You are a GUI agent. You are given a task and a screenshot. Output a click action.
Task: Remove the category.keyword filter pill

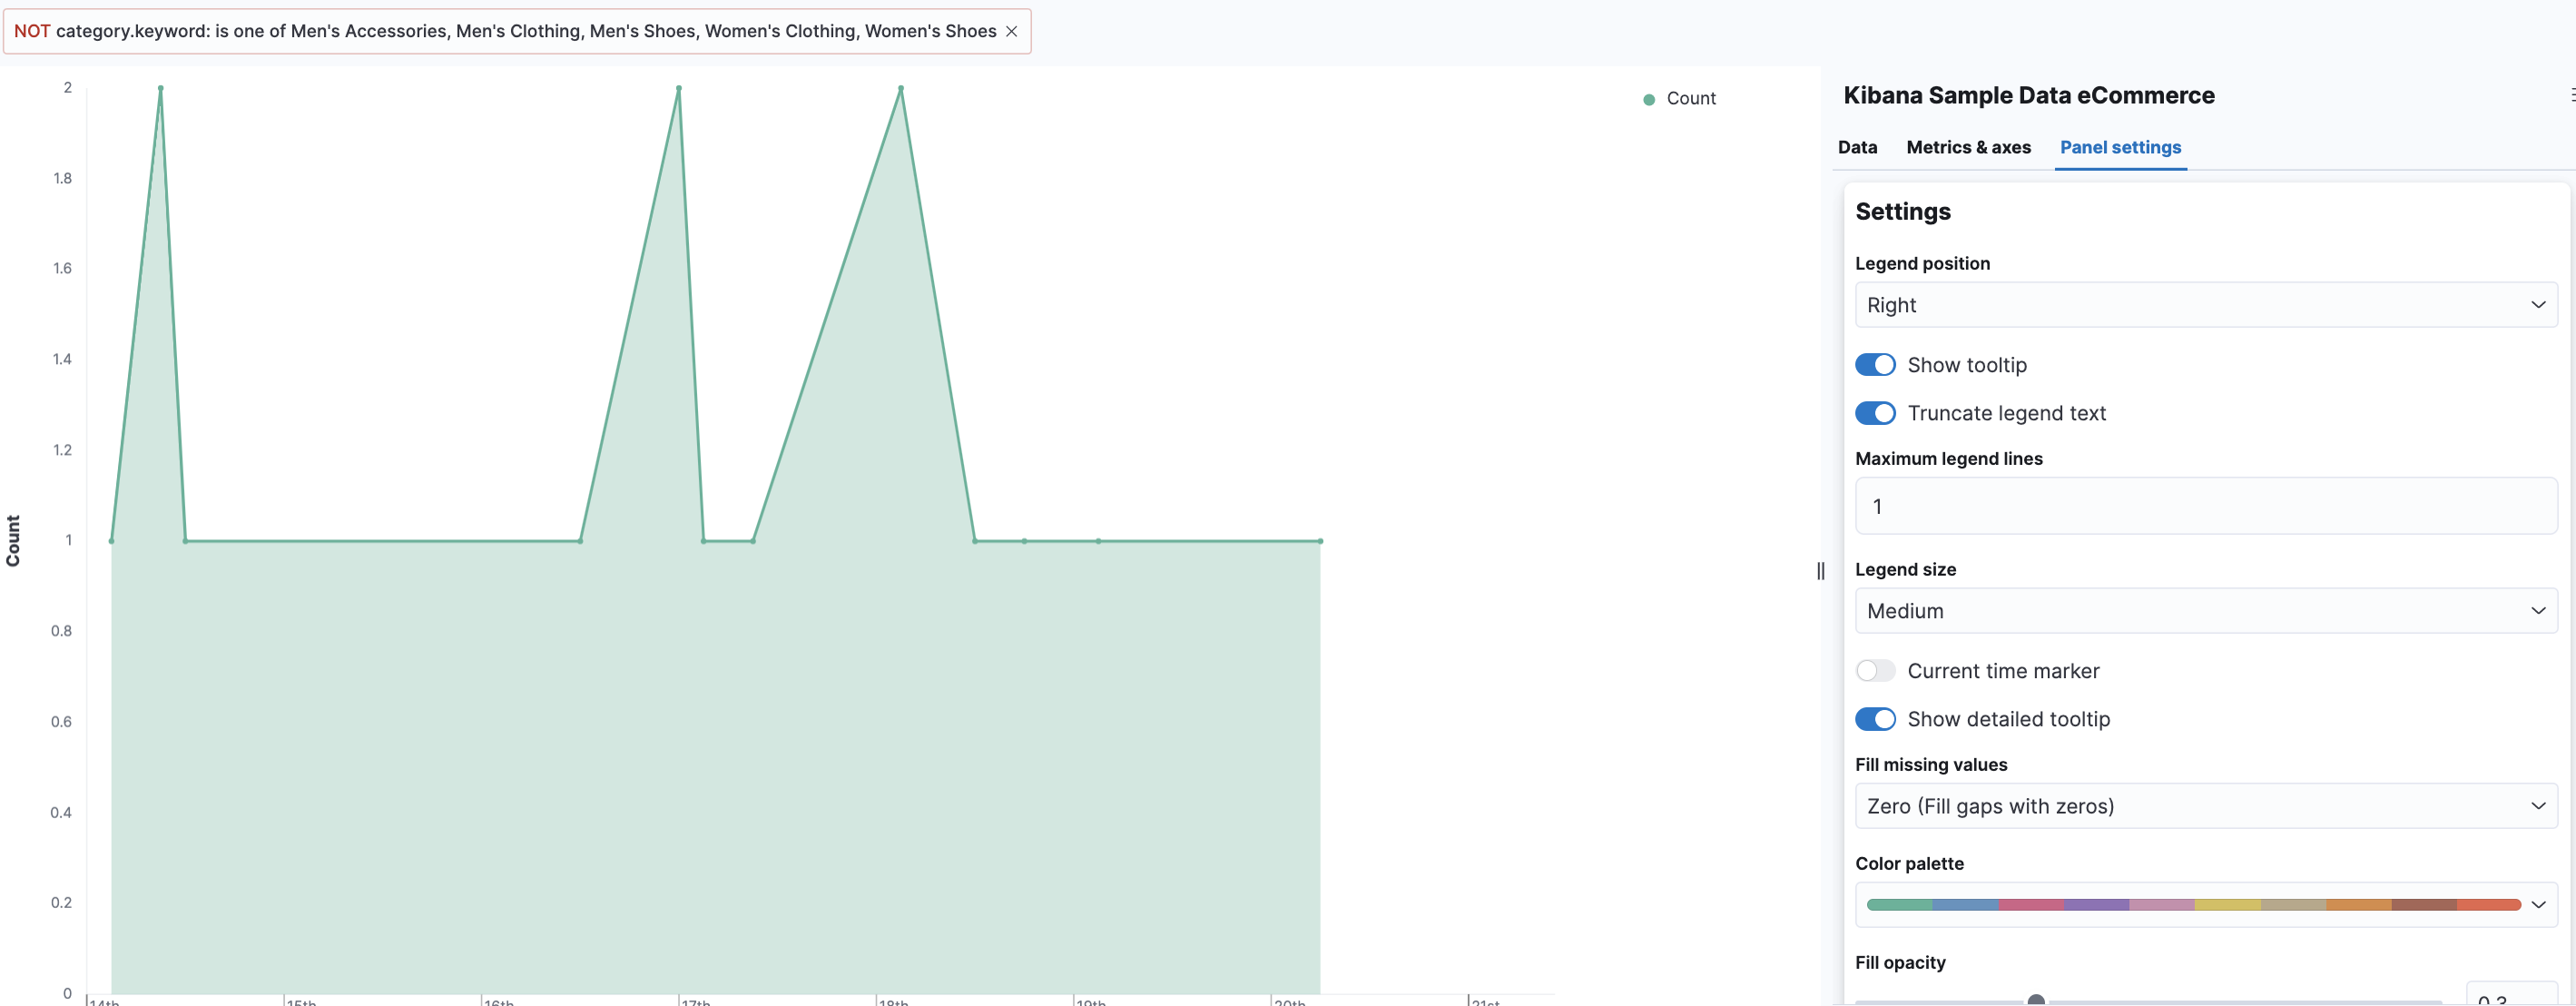(x=1011, y=31)
